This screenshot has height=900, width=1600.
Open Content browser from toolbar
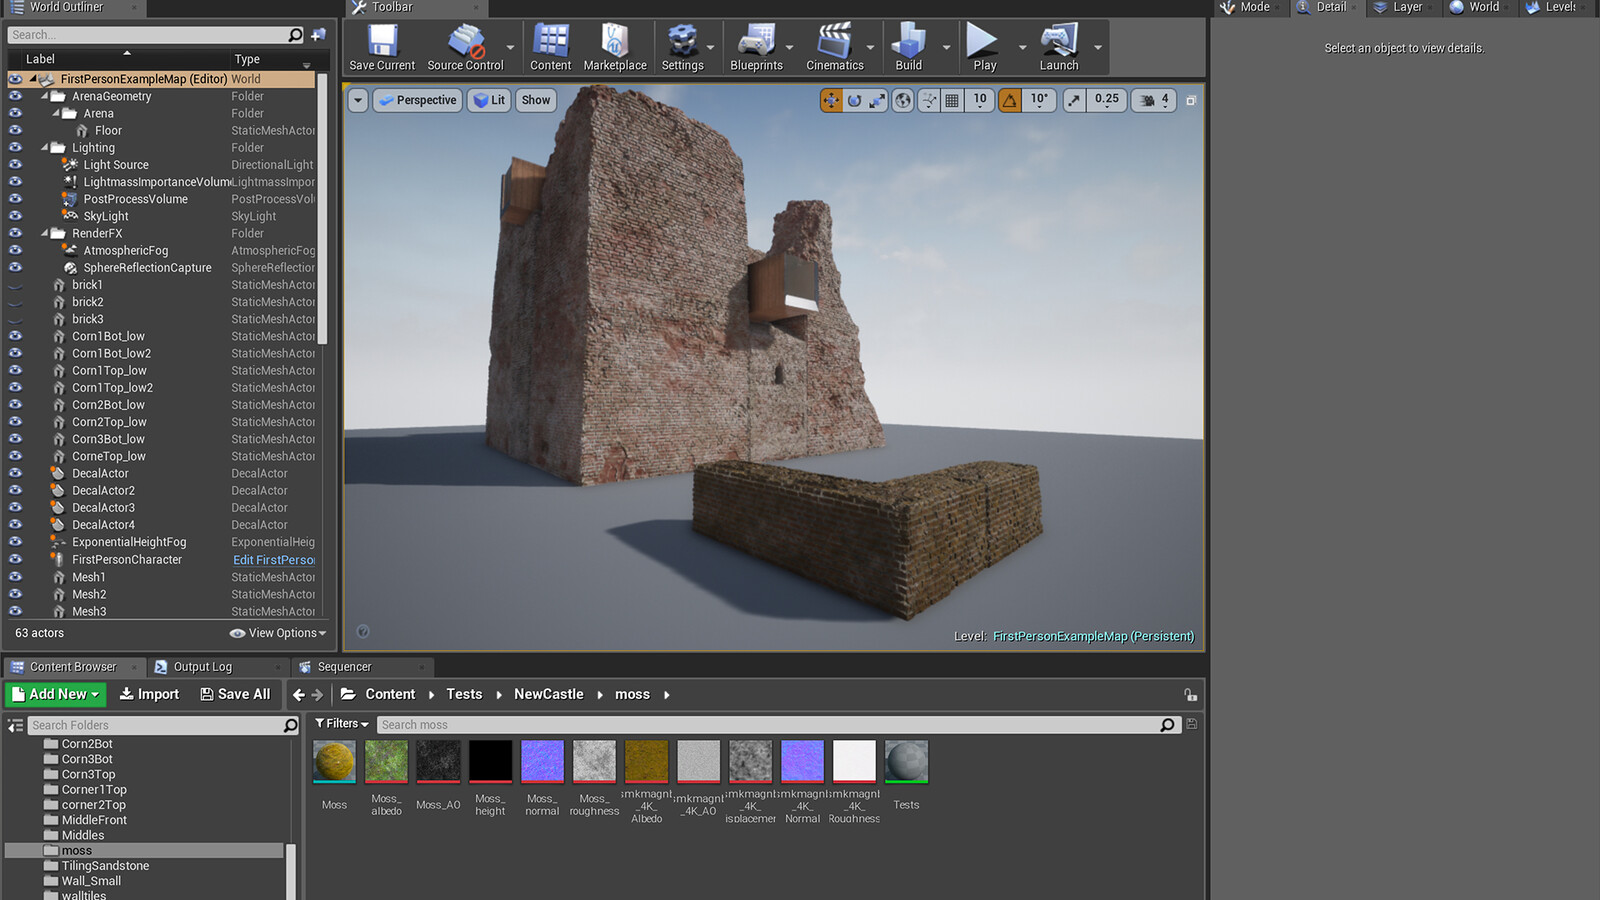[550, 47]
